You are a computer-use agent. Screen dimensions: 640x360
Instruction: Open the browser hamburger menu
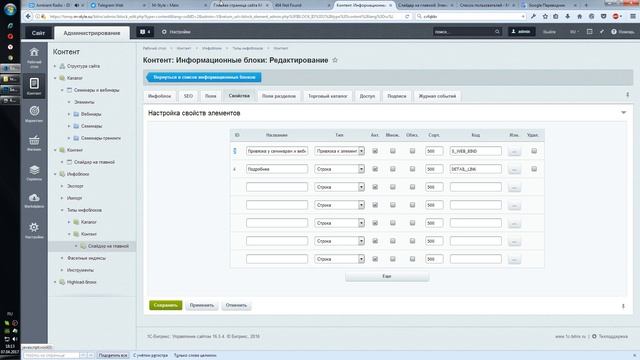pos(633,16)
